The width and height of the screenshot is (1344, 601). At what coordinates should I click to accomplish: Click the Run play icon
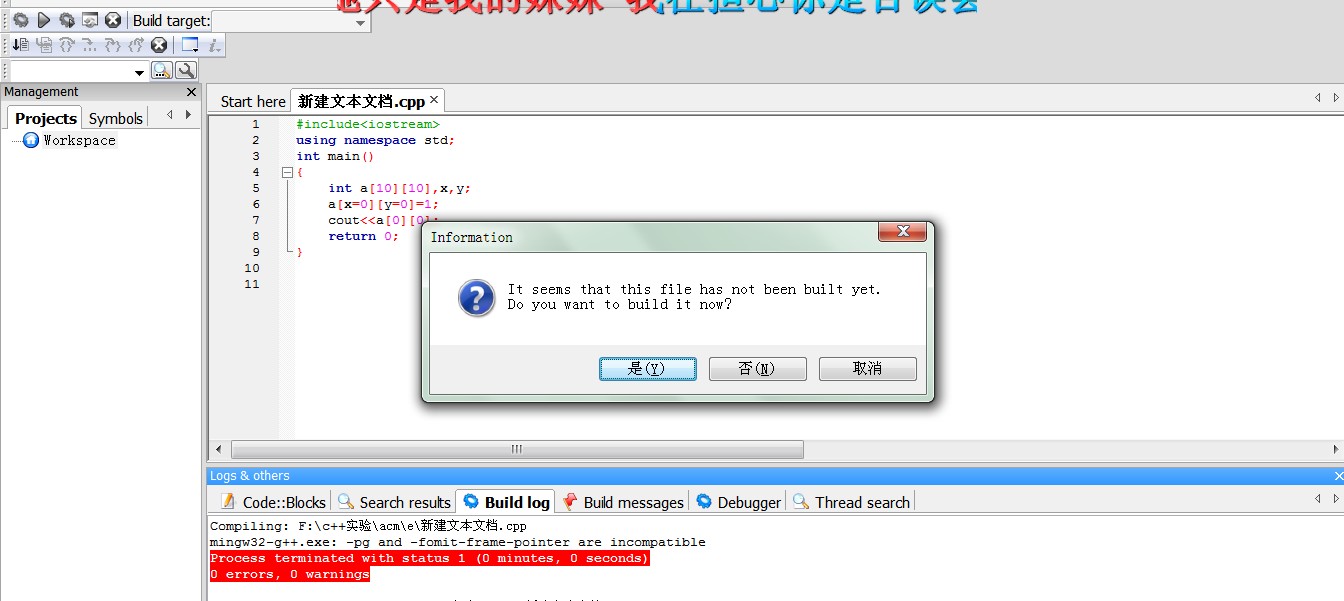(x=44, y=20)
